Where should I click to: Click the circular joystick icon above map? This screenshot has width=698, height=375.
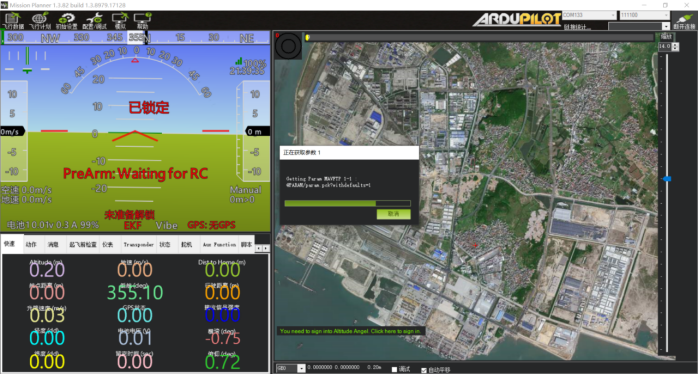288,46
